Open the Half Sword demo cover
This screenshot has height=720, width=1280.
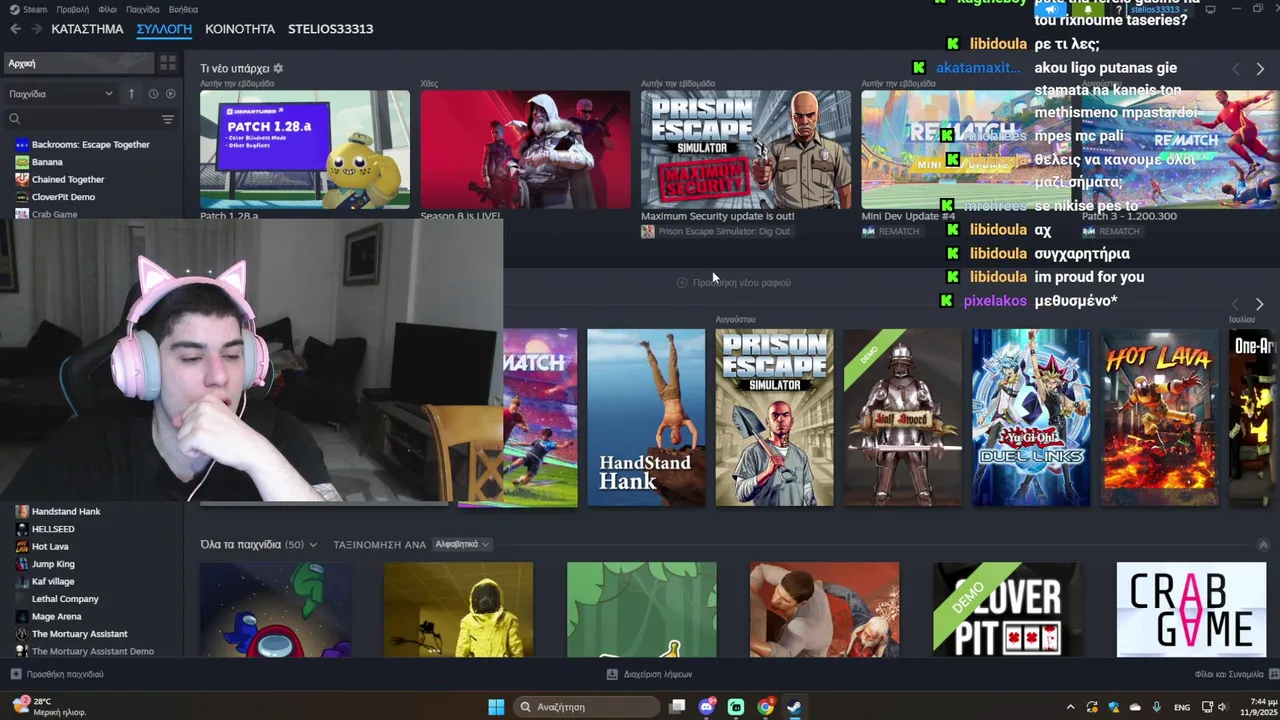[x=902, y=417]
